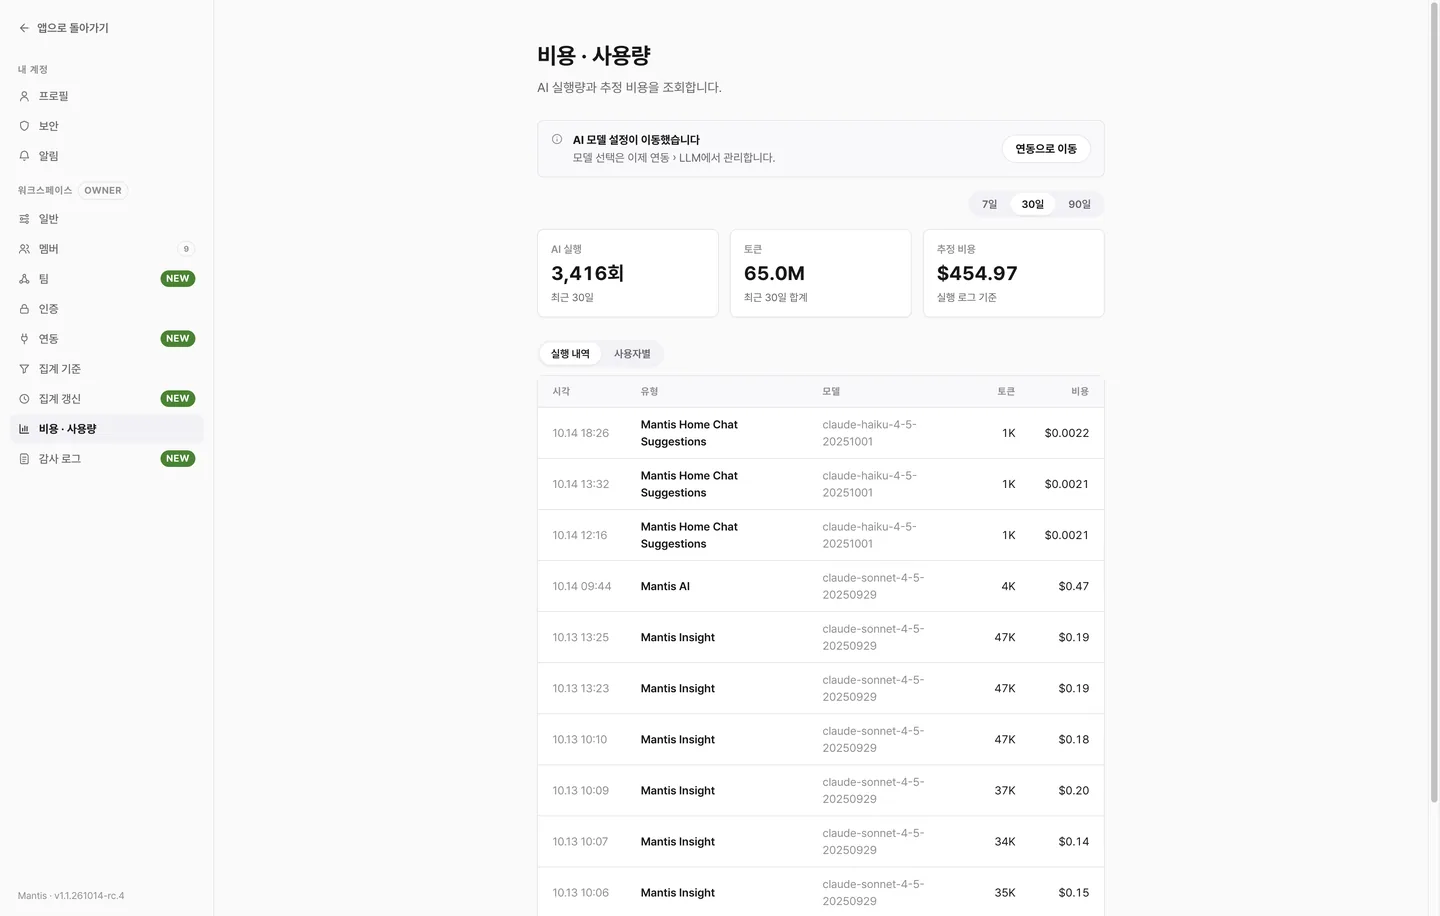The height and width of the screenshot is (916, 1440).
Task: Click the back arrow icon beside 앱으로 돌아가기
Action: tap(24, 28)
